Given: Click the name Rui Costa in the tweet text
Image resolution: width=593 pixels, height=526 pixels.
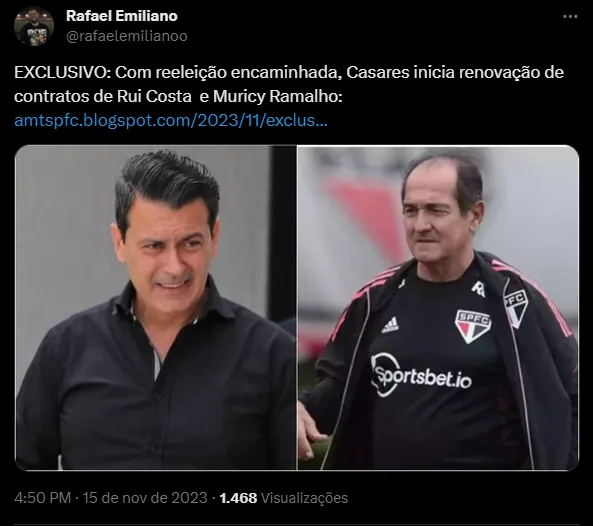Looking at the screenshot, I should 154,96.
